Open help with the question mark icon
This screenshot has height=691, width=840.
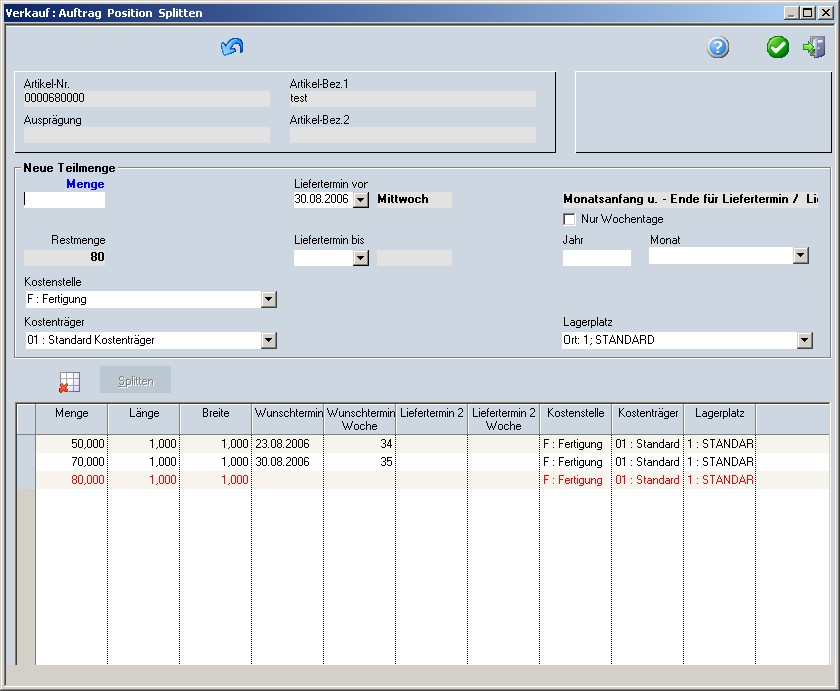pyautogui.click(x=718, y=47)
